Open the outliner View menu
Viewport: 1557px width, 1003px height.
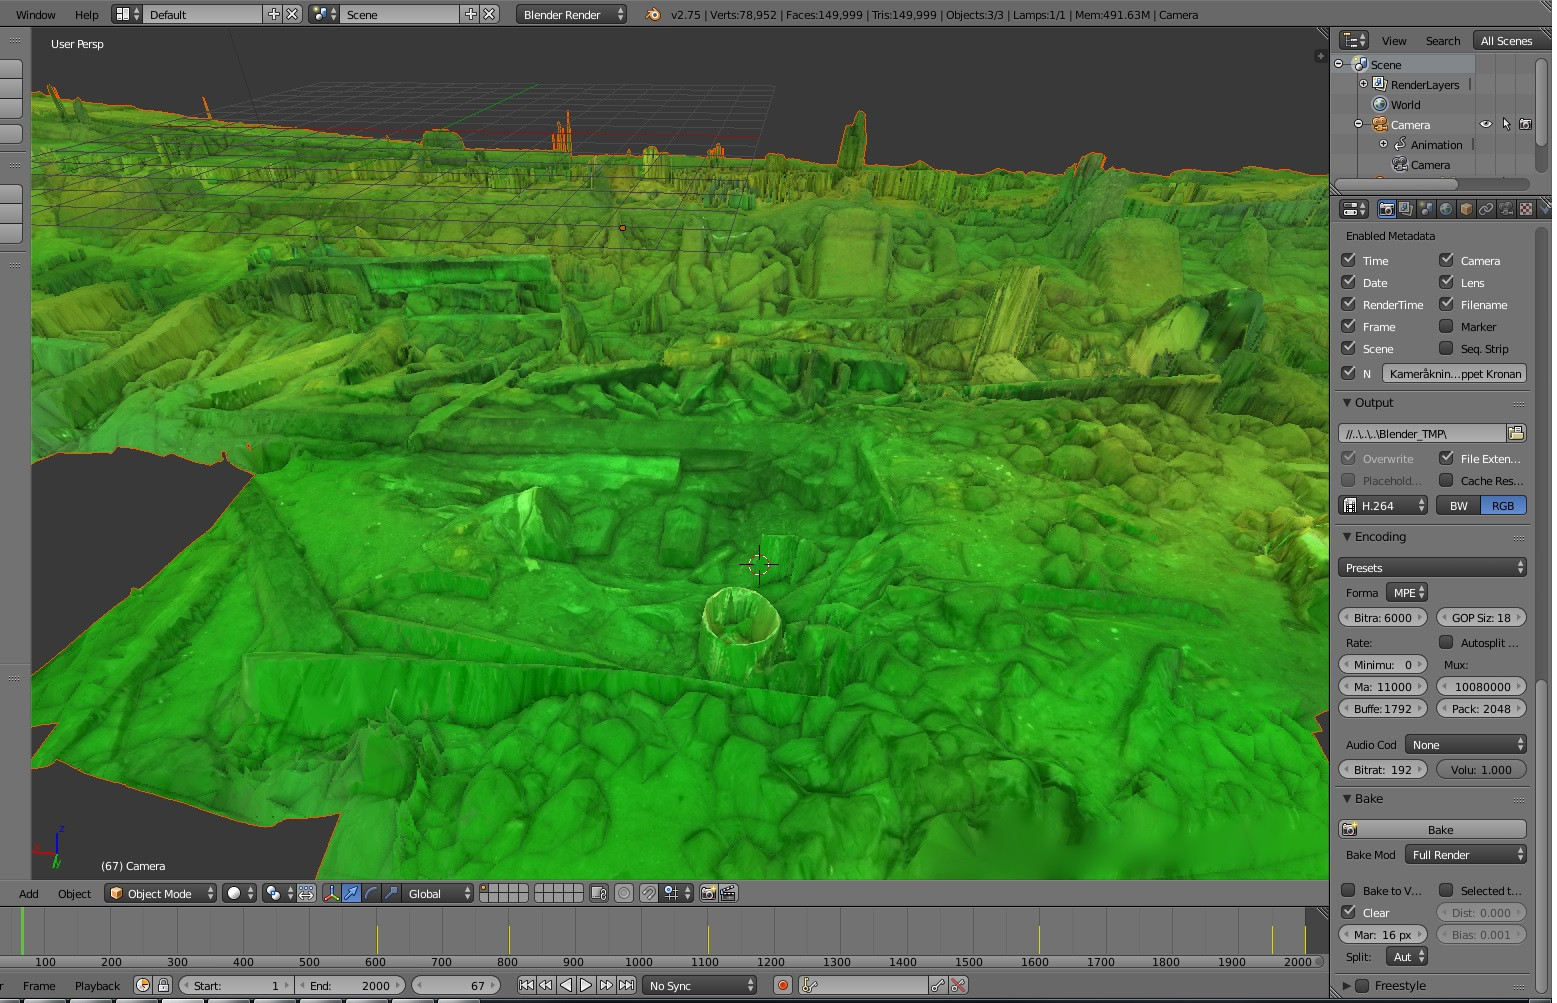pyautogui.click(x=1394, y=40)
